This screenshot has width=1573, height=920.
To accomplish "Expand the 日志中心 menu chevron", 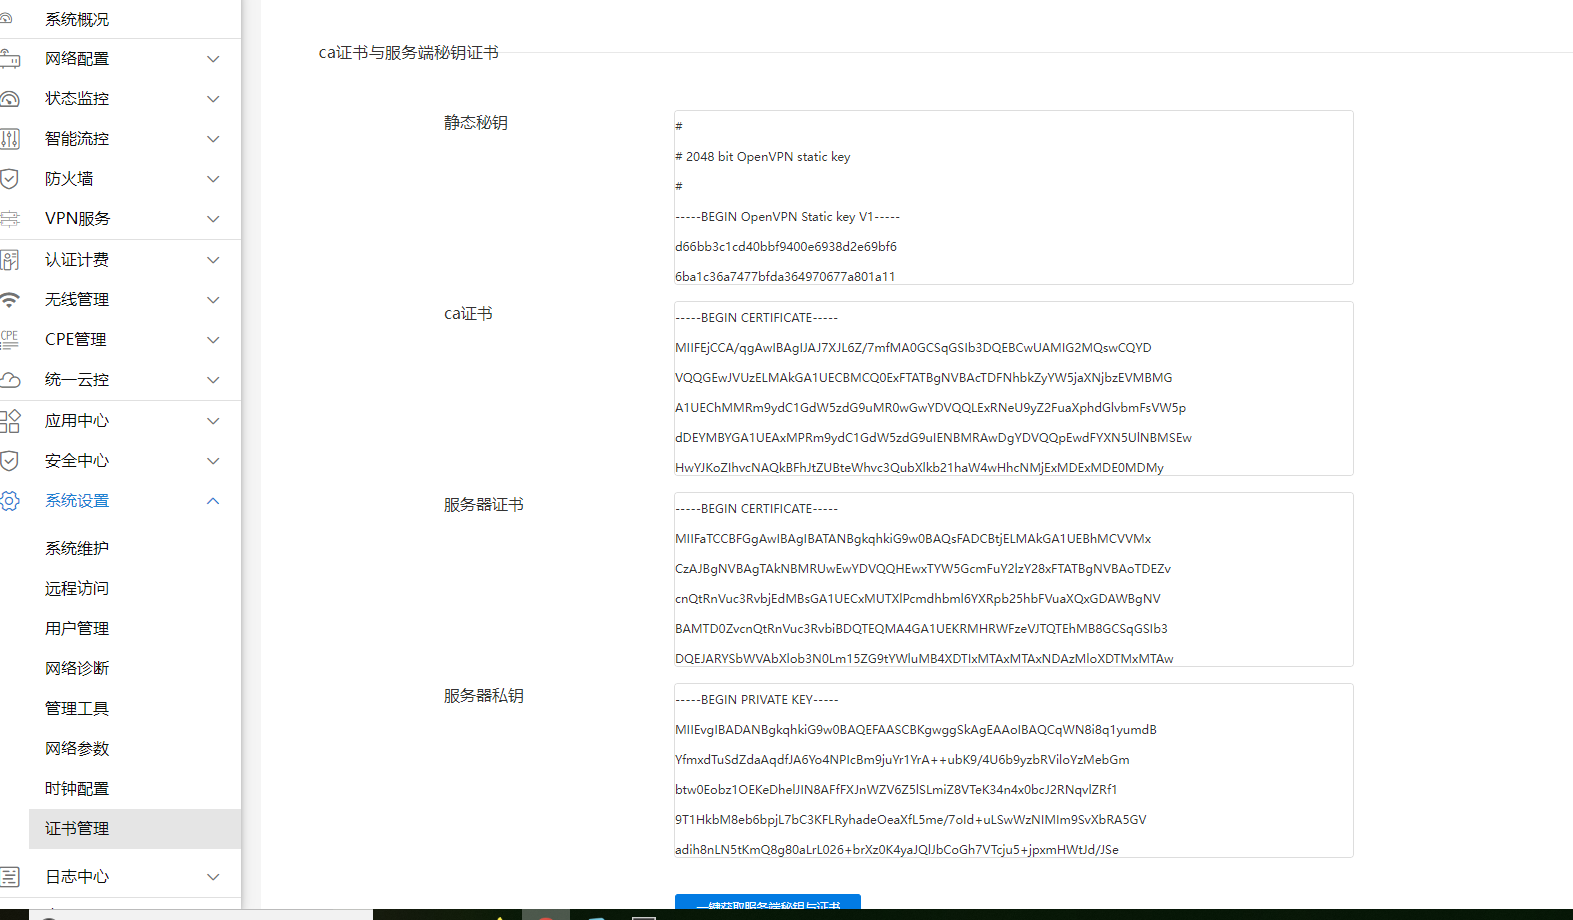I will [213, 877].
